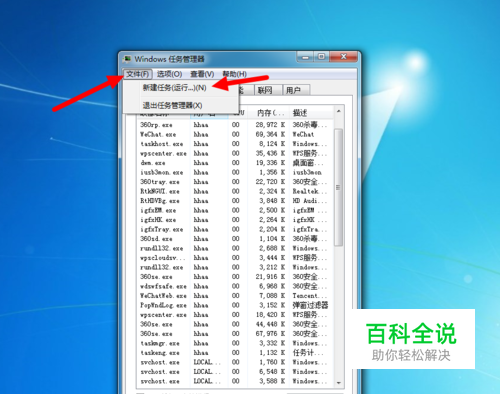Click the 桌面窗... description cell
Viewport: 500px width, 394px height.
[x=309, y=163]
